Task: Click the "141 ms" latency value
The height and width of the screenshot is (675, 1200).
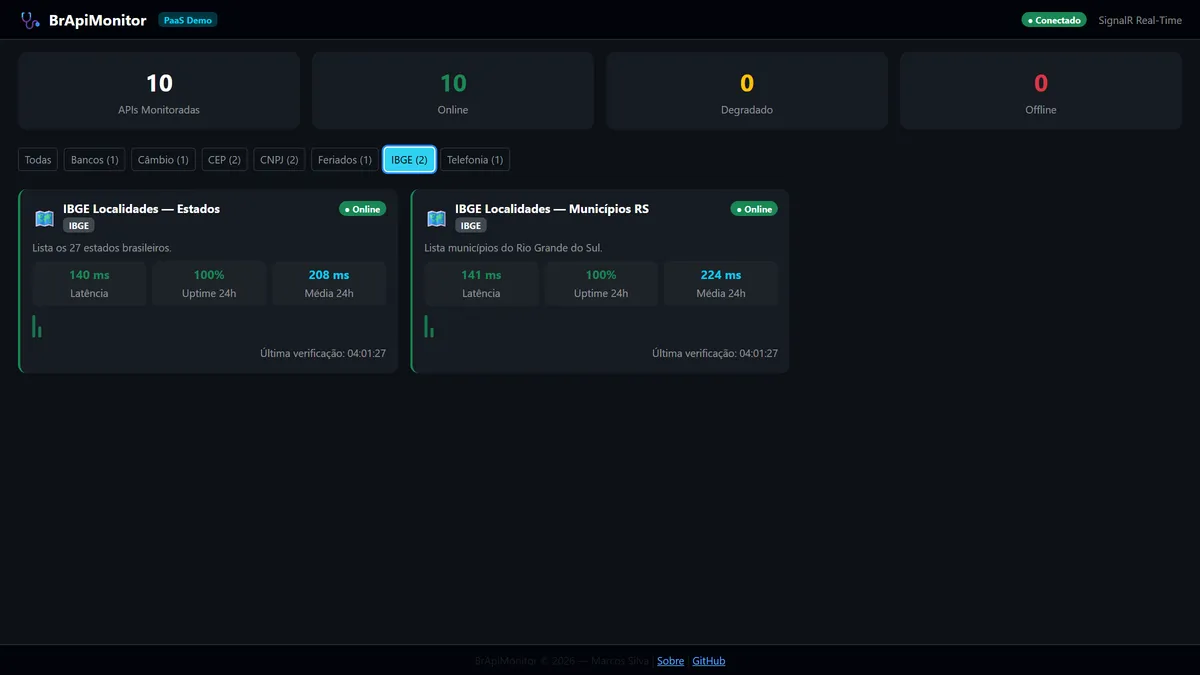Action: pyautogui.click(x=481, y=275)
